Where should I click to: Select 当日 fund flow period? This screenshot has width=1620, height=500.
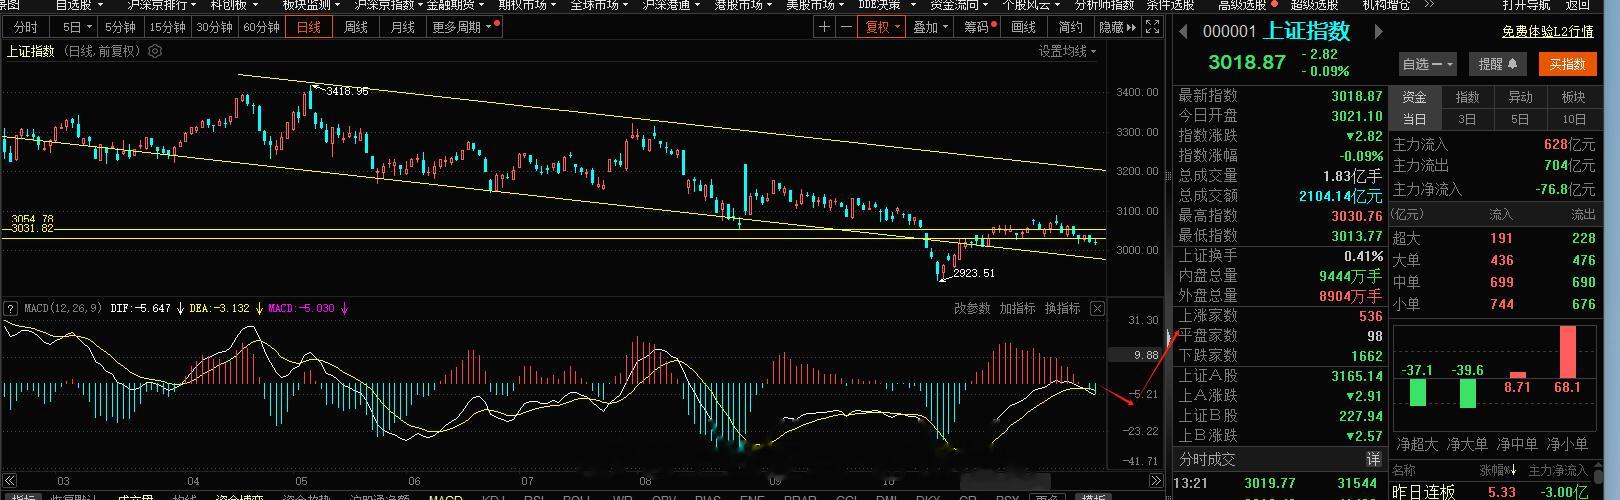pyautogui.click(x=1415, y=119)
